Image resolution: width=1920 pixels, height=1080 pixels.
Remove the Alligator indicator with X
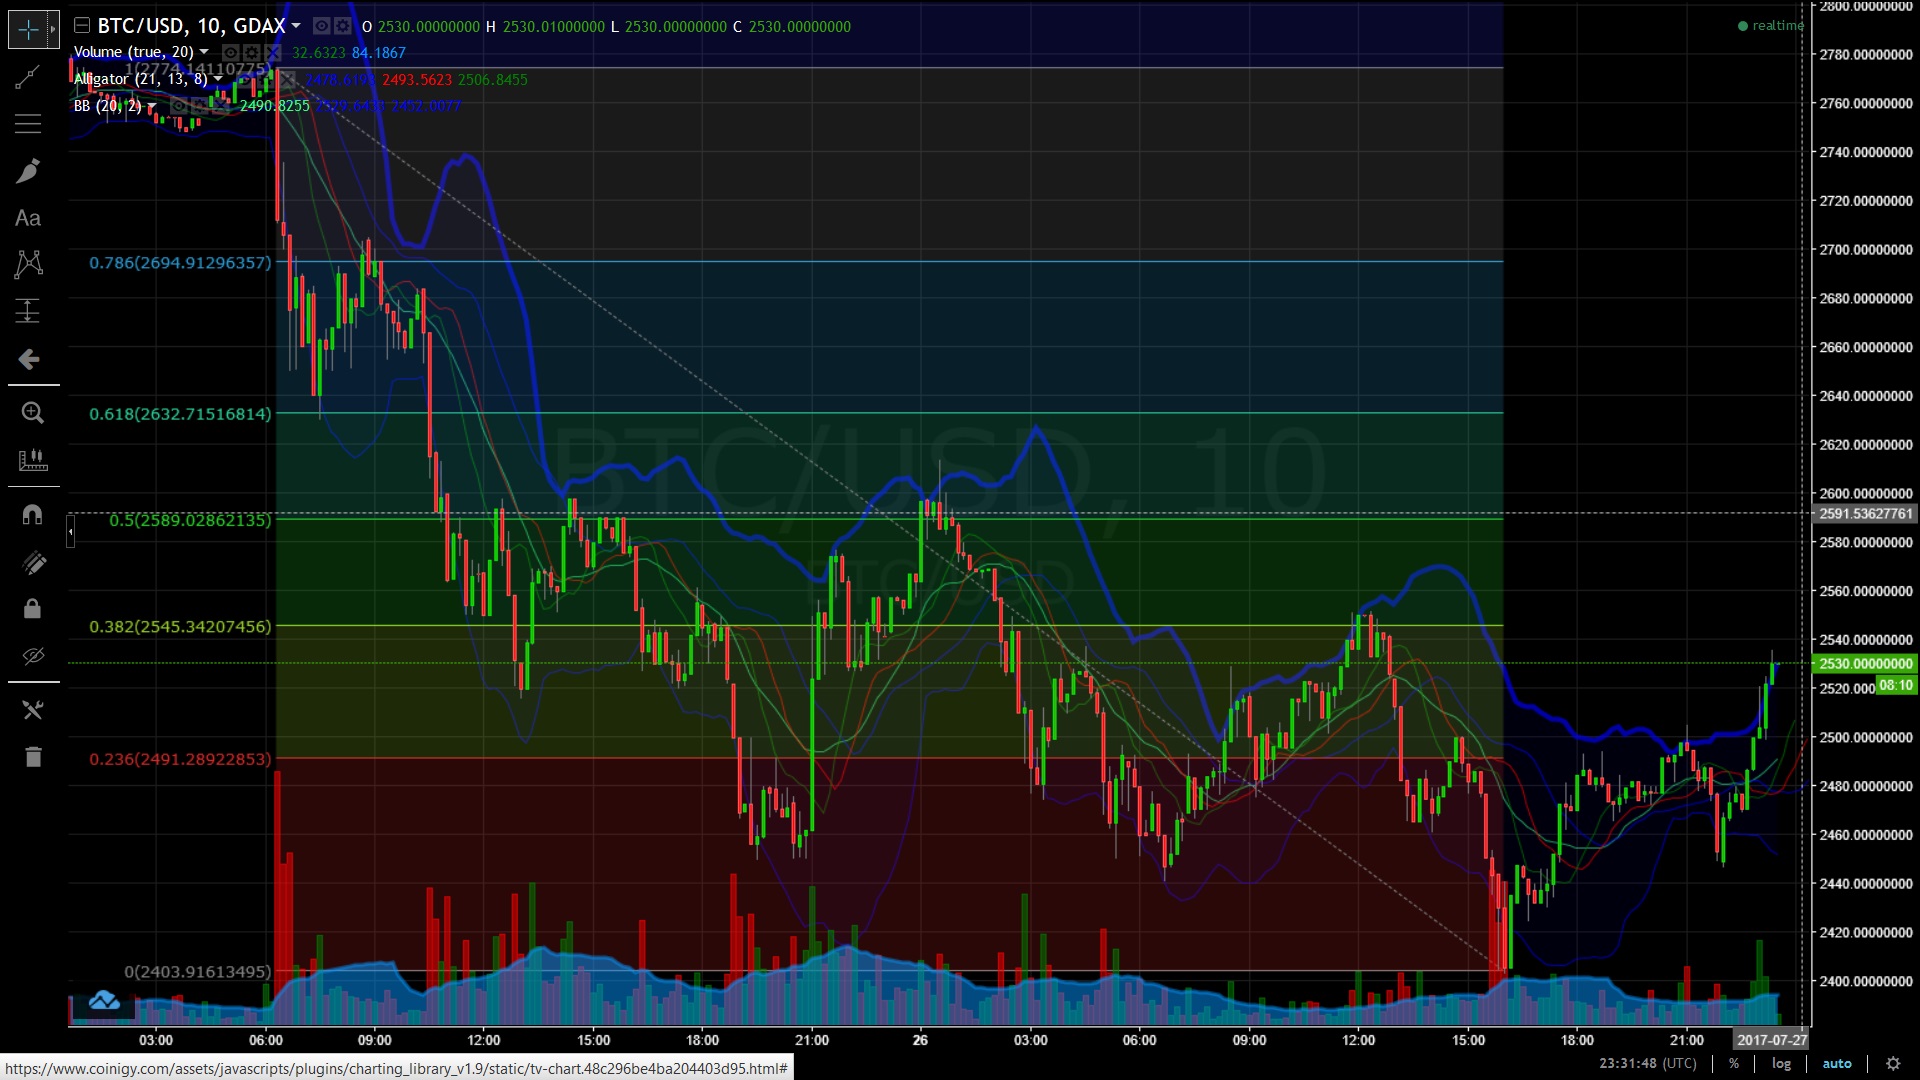[287, 79]
